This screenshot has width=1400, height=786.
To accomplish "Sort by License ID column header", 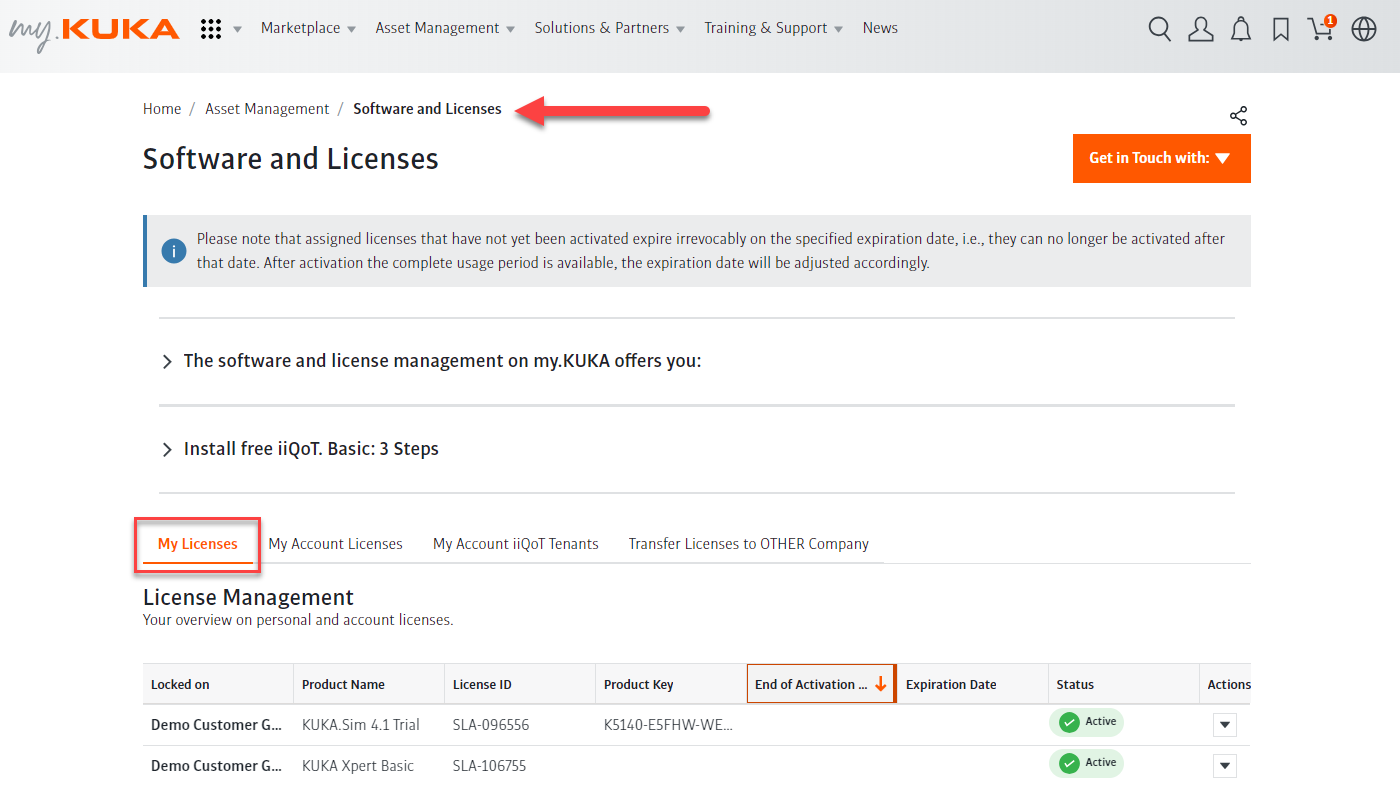I will pos(520,684).
